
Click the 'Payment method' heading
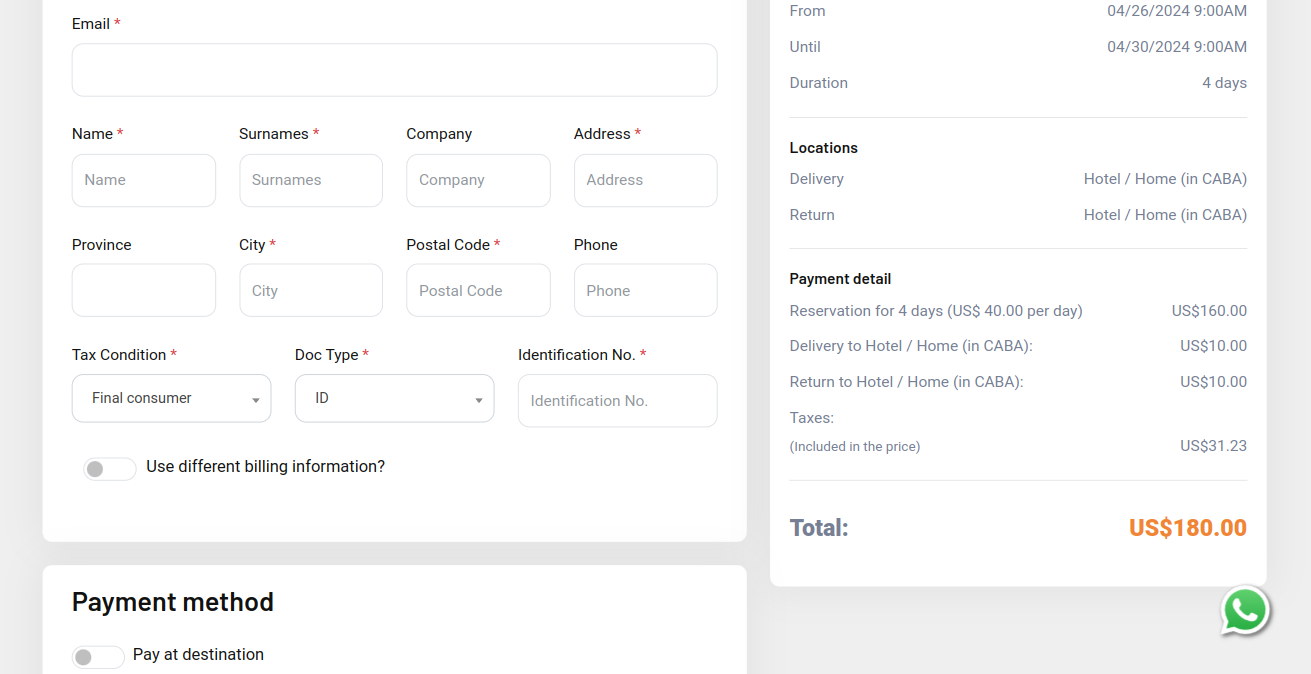click(x=173, y=602)
